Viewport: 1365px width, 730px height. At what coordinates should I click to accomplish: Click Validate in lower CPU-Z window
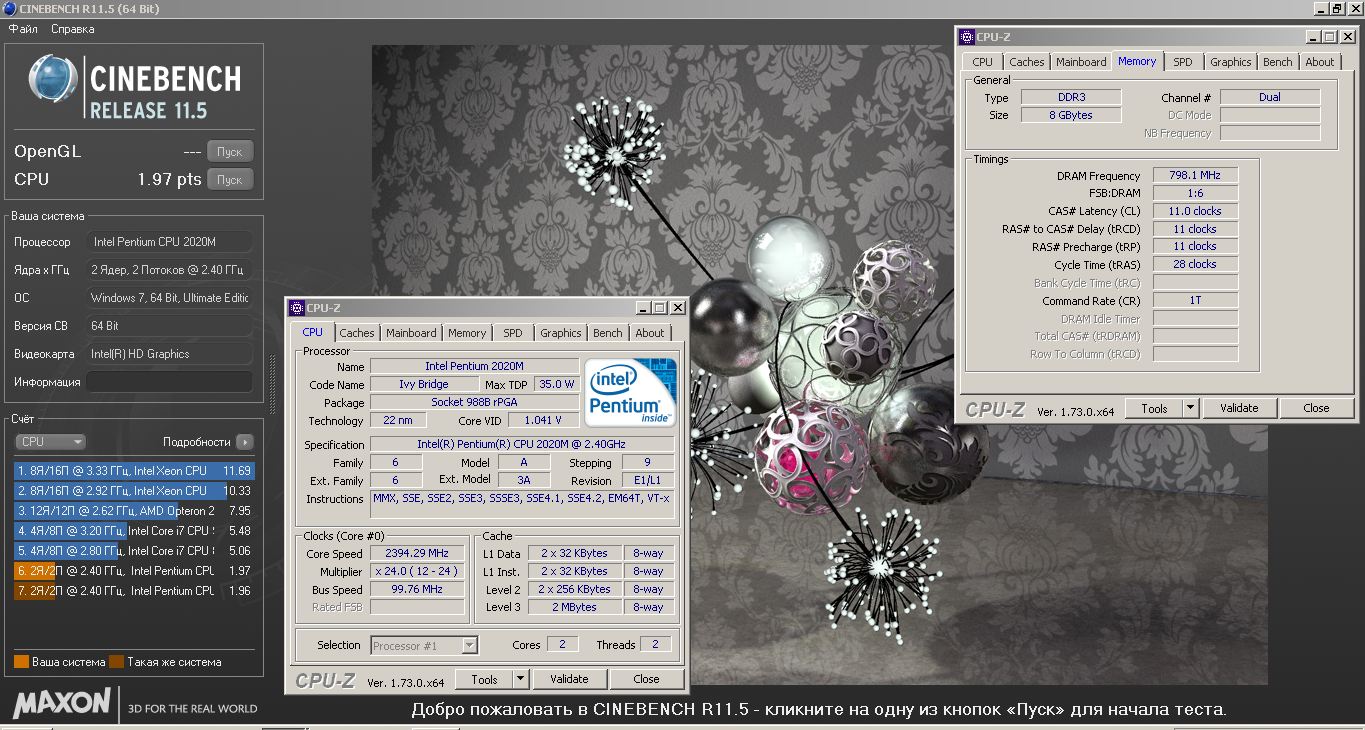(x=569, y=679)
